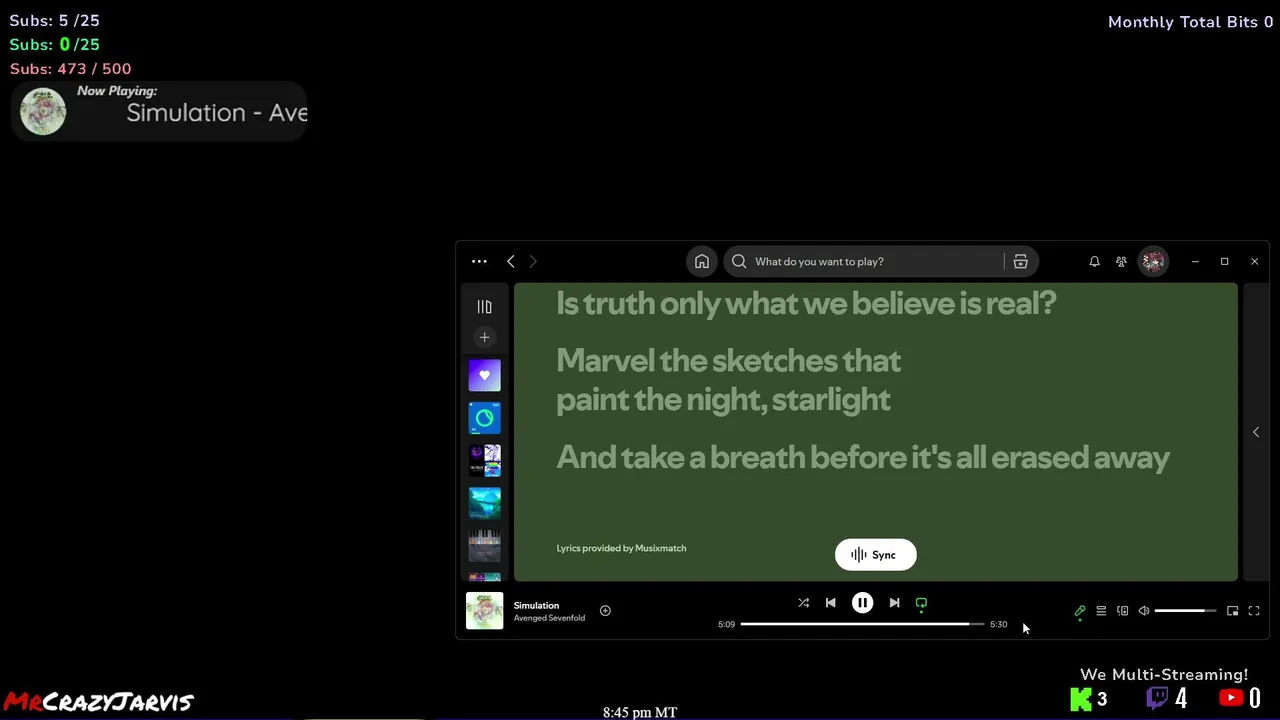1280x720 pixels.
Task: Toggle the repeat mode
Action: pos(921,603)
